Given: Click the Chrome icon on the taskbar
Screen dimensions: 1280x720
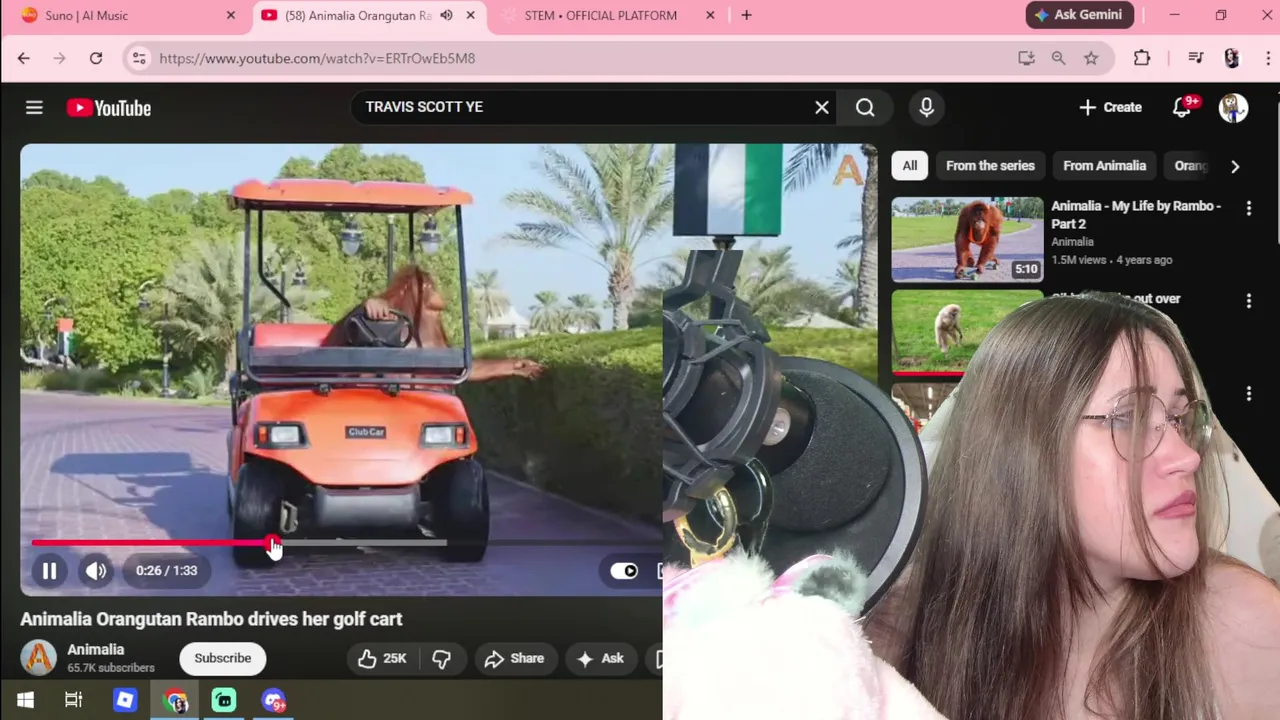Looking at the screenshot, I should coord(176,700).
